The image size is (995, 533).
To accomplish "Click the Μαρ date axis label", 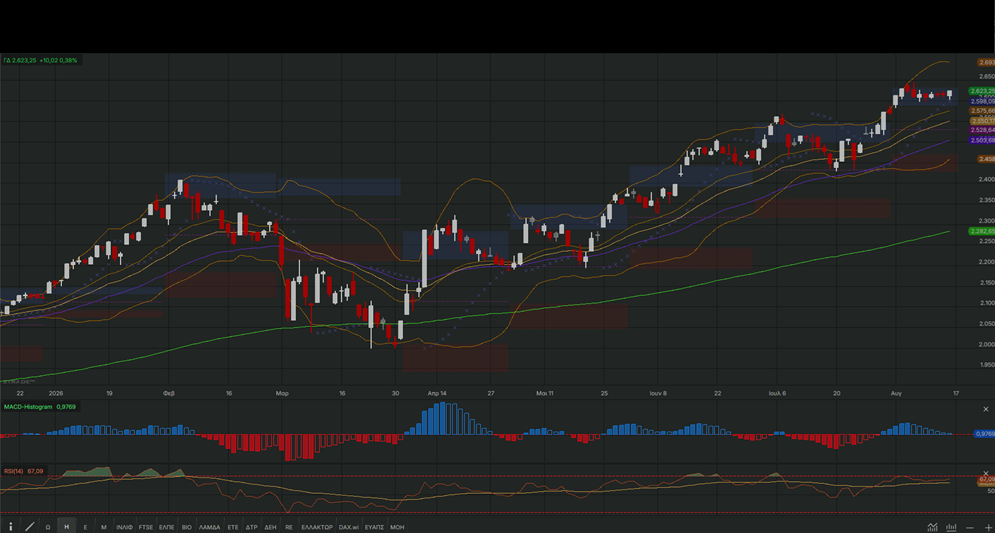I will [282, 393].
